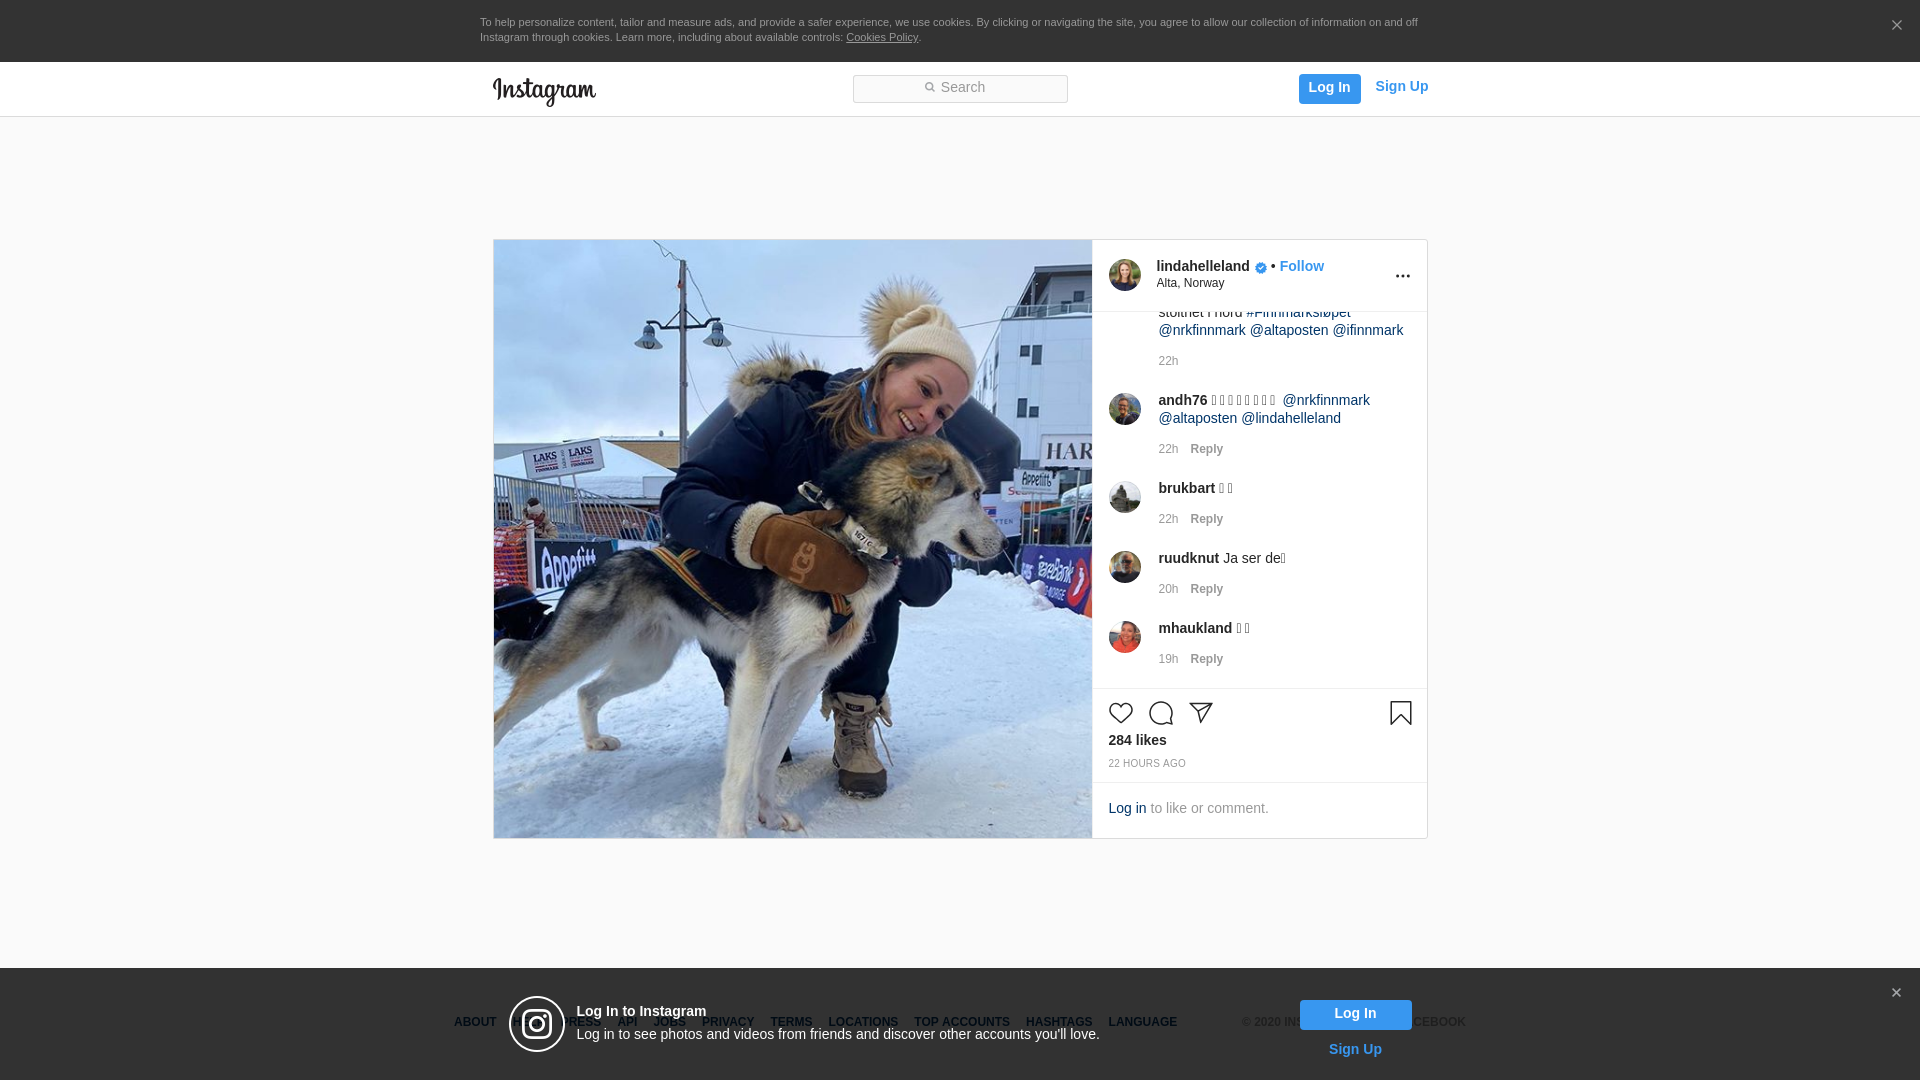Open brukbart commenter avatar
The width and height of the screenshot is (1920, 1080).
tap(1124, 497)
